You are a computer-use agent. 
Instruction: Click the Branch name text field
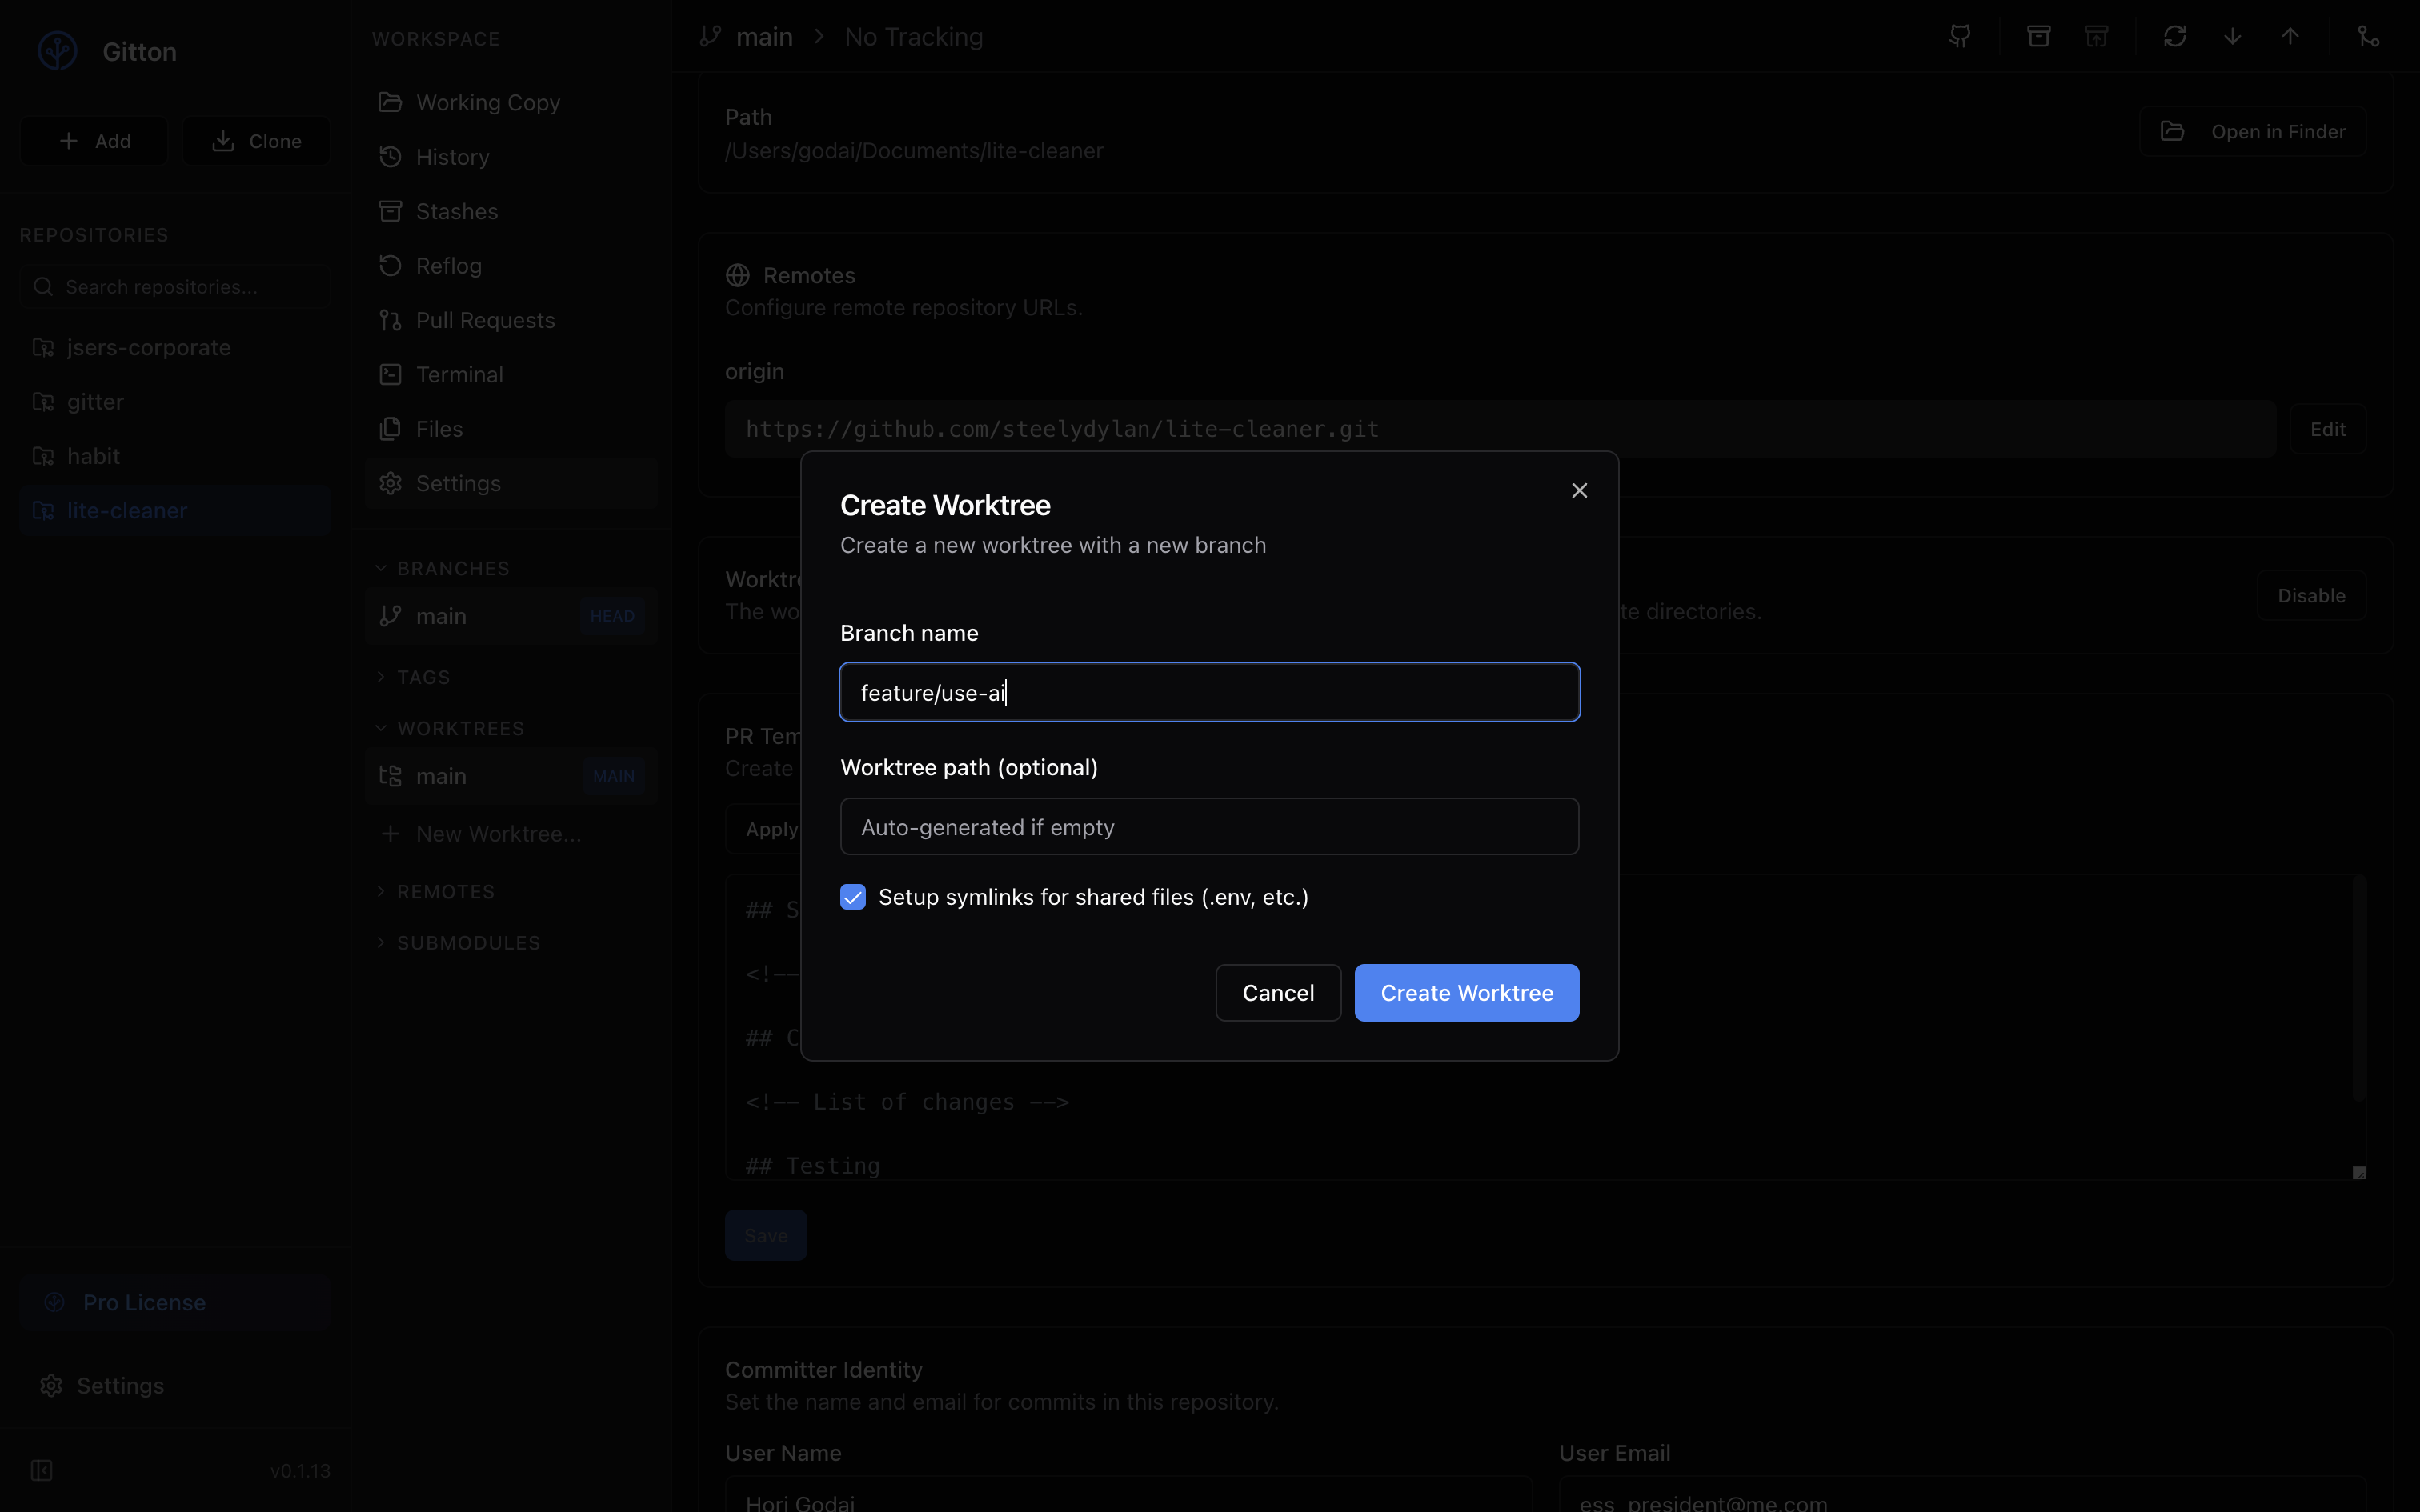point(1209,692)
